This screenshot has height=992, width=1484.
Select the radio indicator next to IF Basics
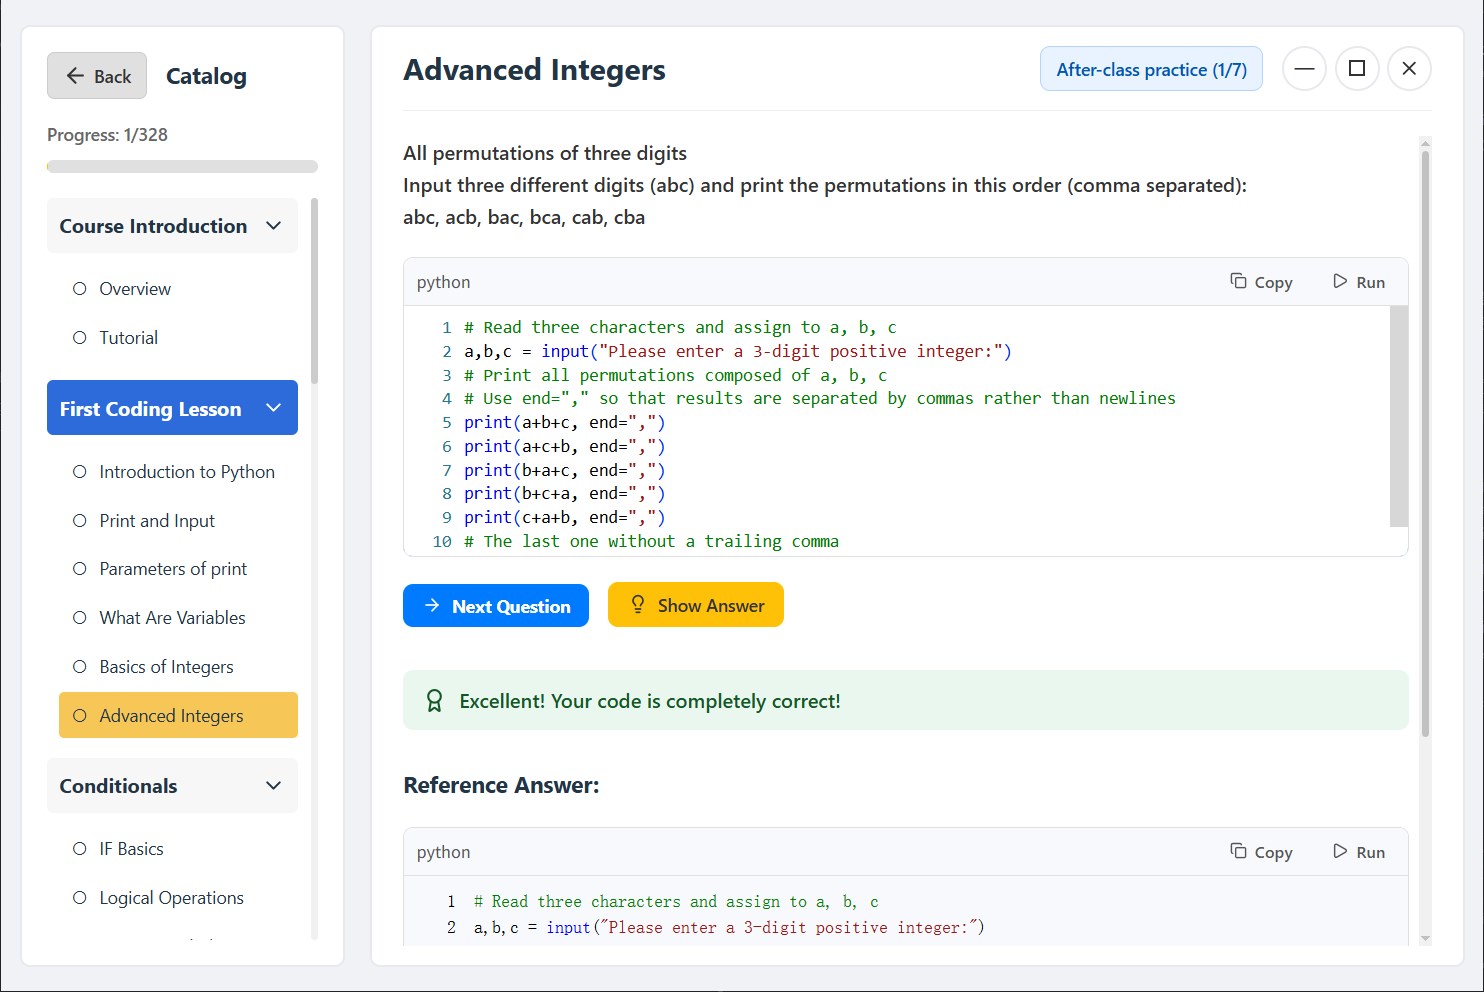(x=80, y=848)
